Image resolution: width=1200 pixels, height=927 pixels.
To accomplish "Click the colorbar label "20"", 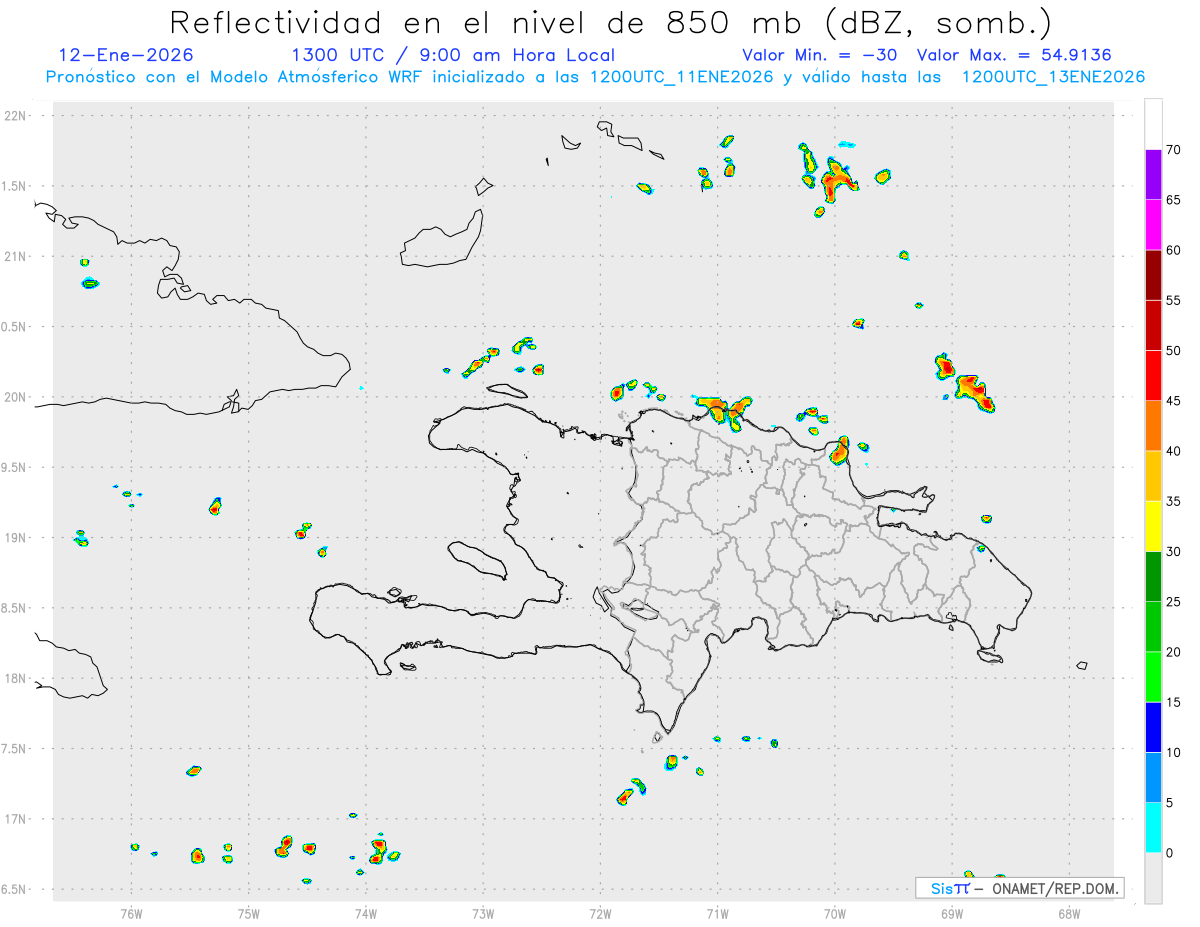I will tap(1174, 652).
